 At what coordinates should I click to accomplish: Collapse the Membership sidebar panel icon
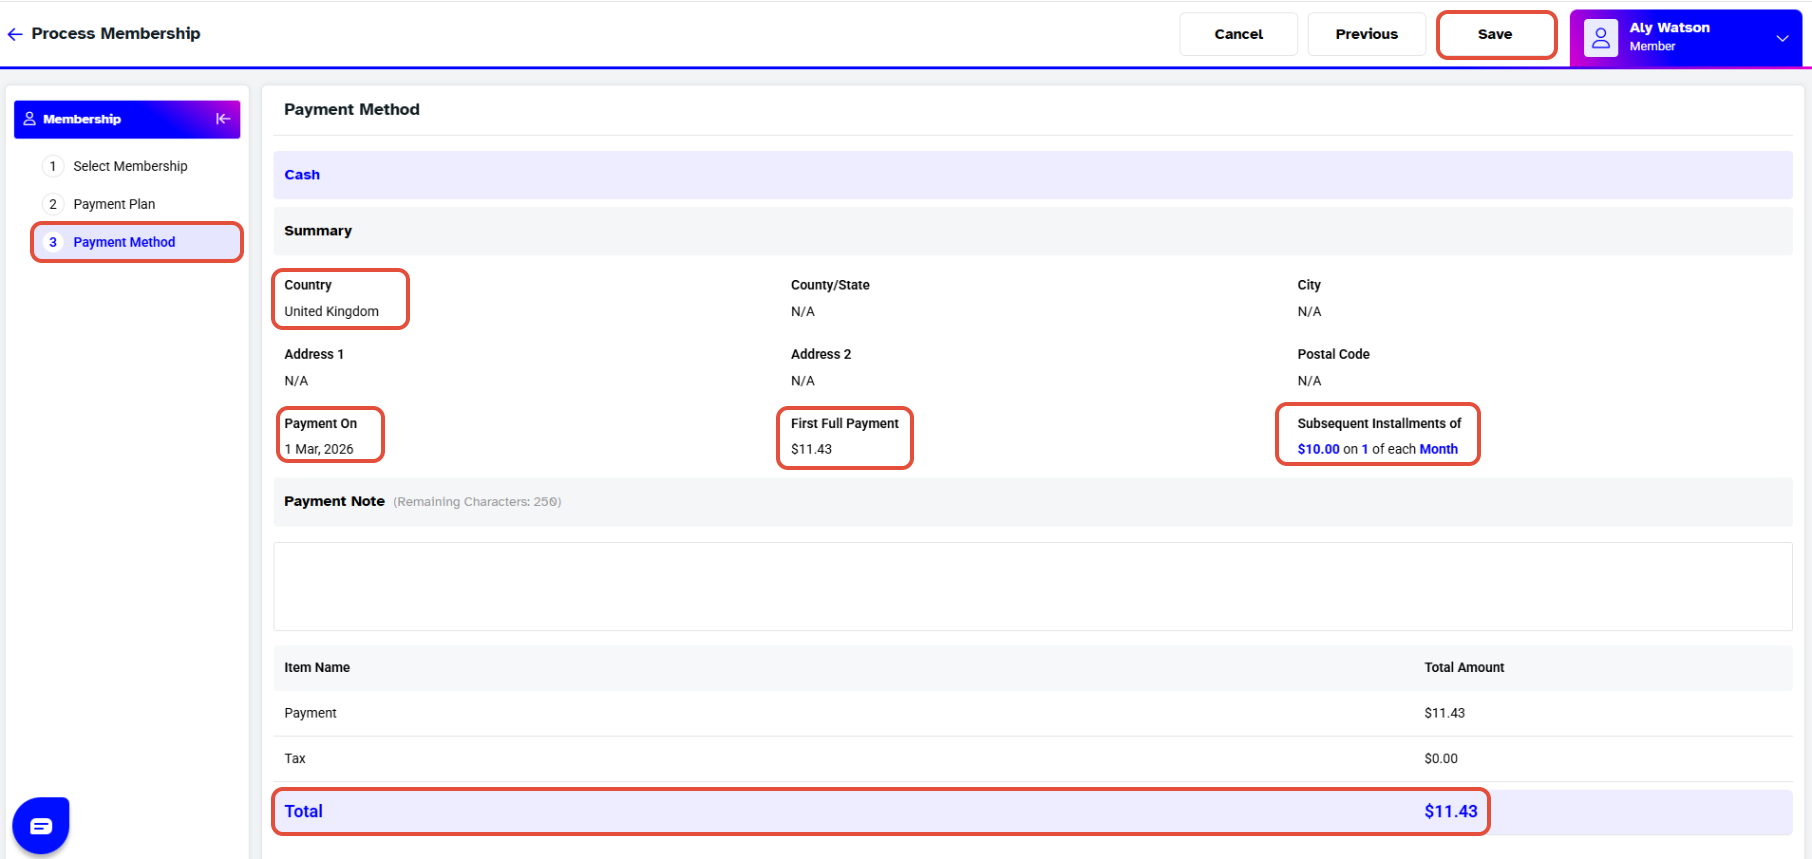[x=223, y=119]
